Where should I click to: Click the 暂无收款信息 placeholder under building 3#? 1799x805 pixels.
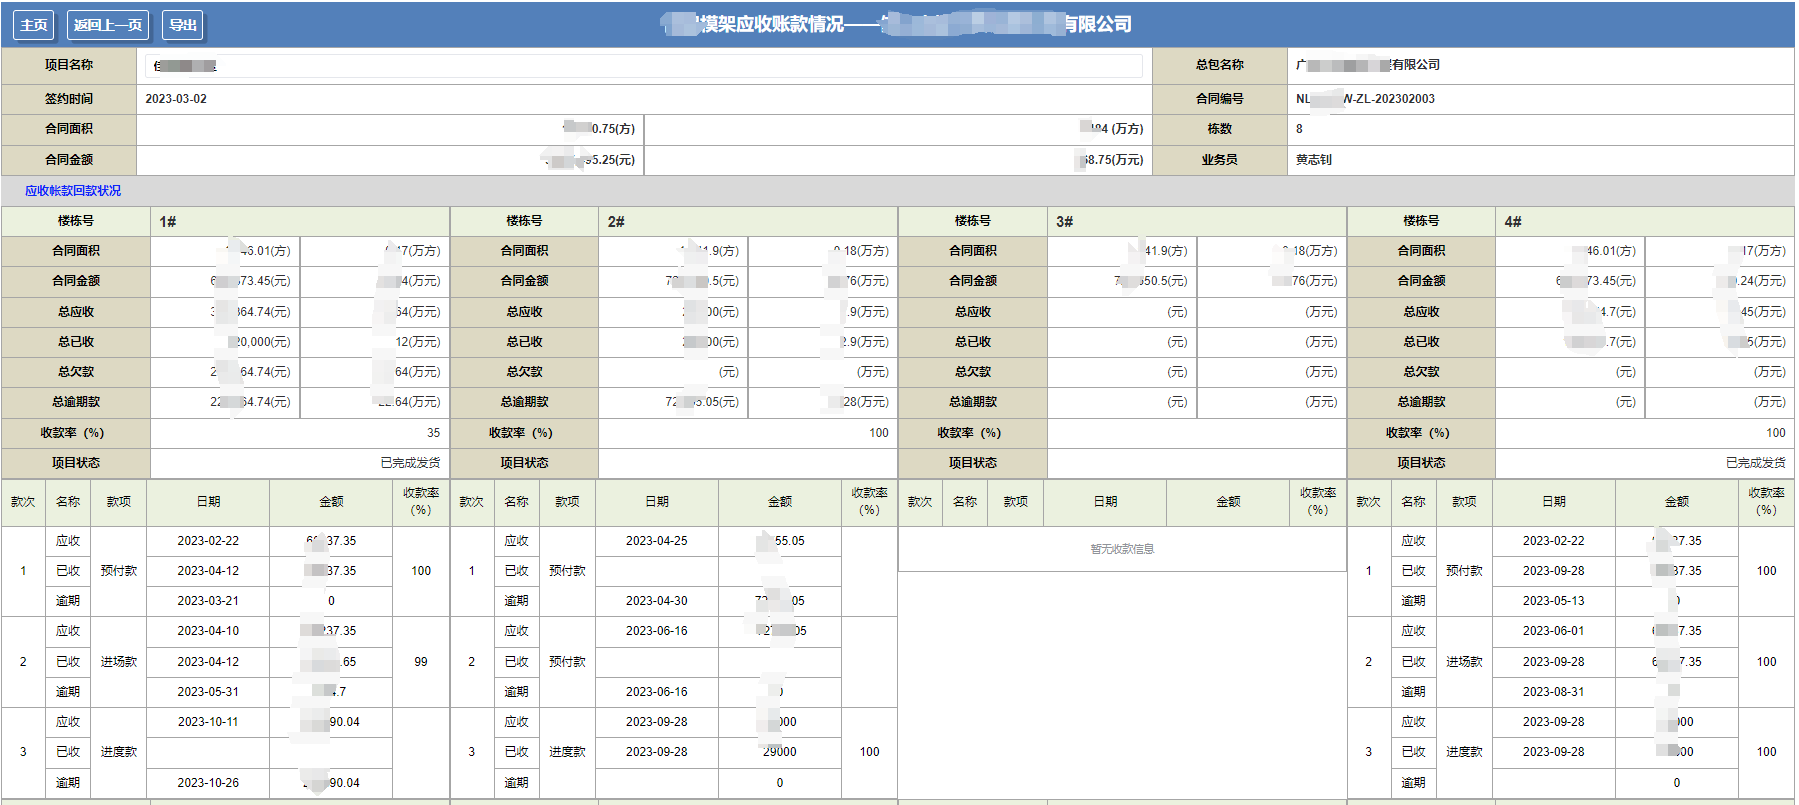pos(1122,549)
